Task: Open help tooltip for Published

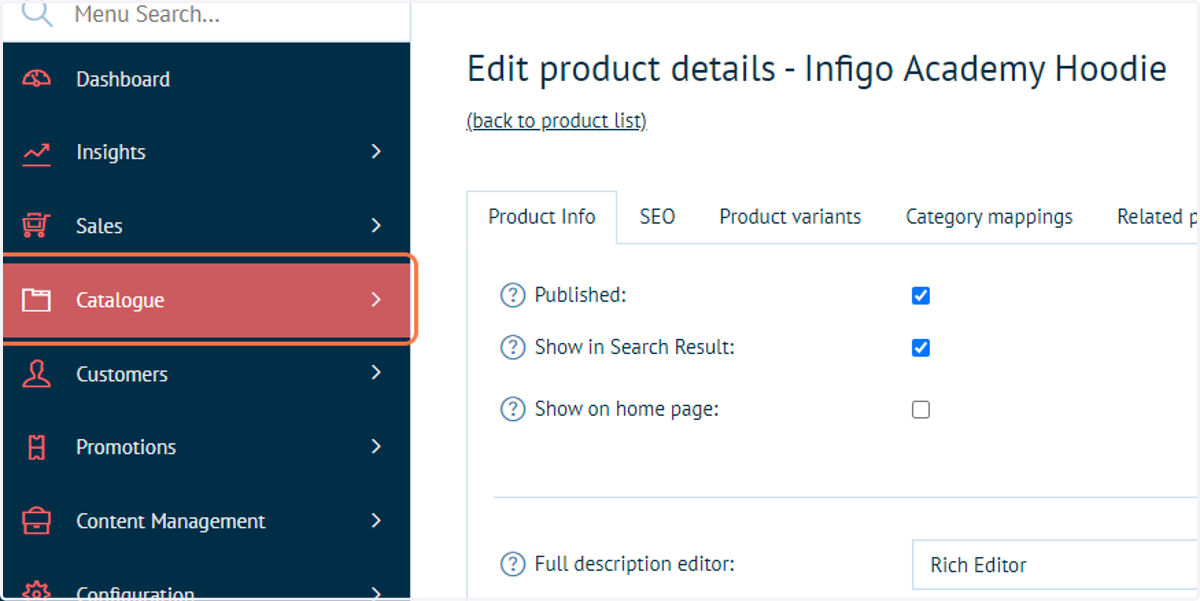Action: 512,295
